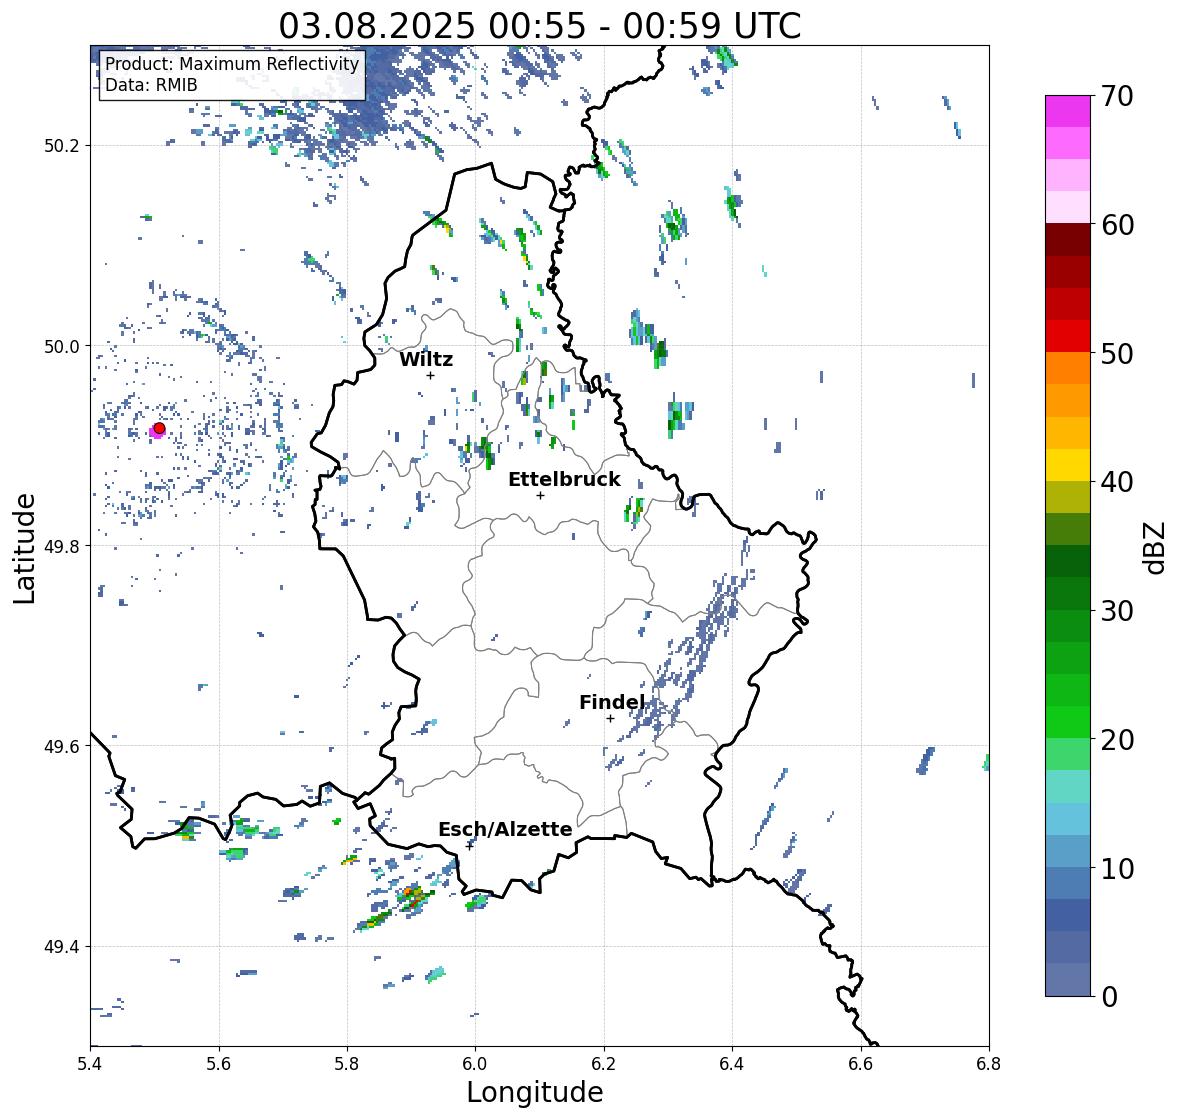Click the 6.4 longitude tick label
Screen dimensions: 1179x1117
[732, 1064]
